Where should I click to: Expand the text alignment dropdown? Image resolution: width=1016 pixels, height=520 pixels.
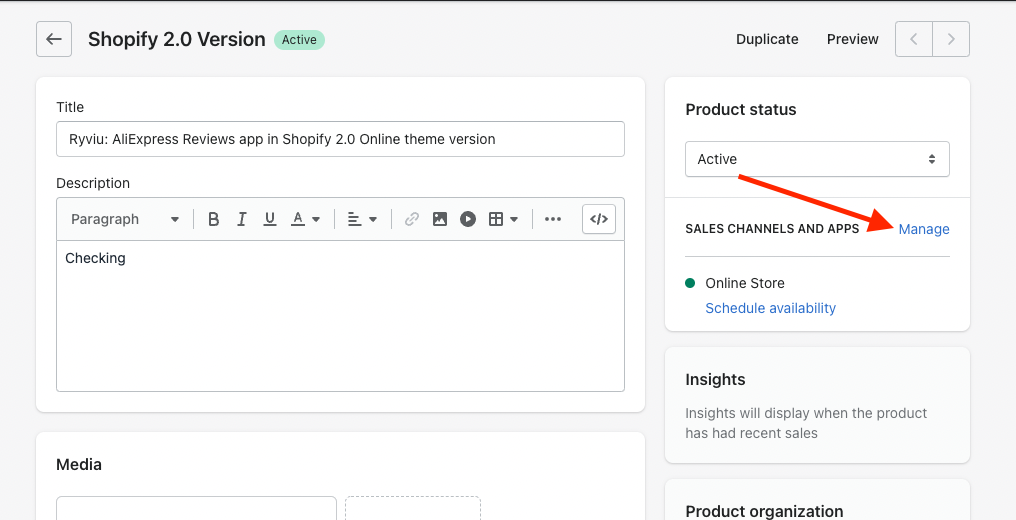click(362, 219)
